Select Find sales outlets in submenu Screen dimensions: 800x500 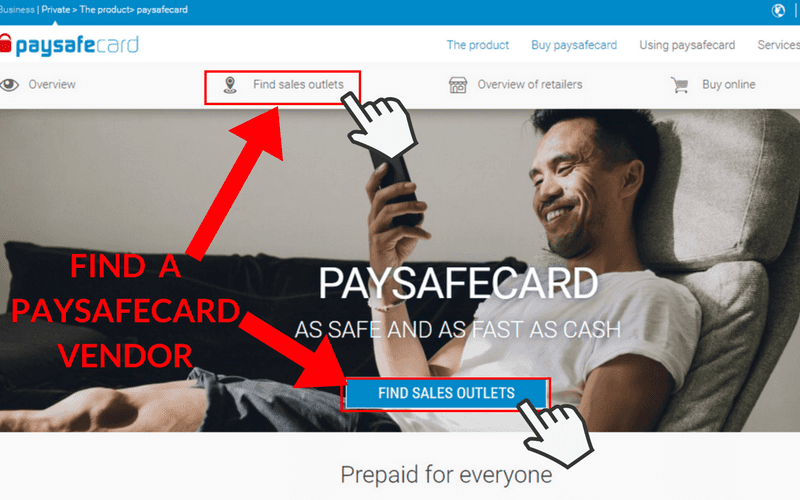coord(298,85)
